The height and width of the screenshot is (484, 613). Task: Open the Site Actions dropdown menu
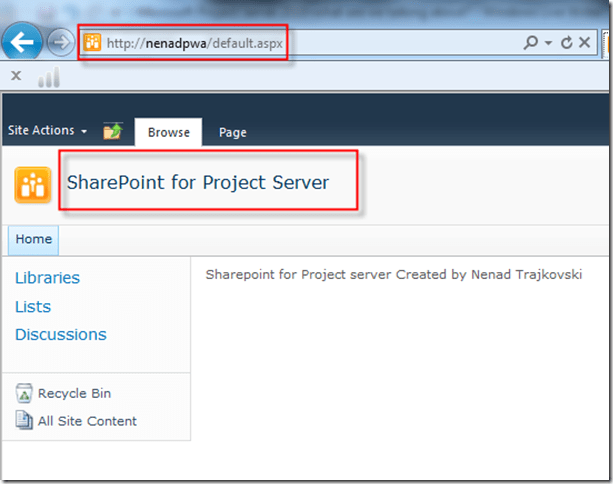(x=47, y=131)
